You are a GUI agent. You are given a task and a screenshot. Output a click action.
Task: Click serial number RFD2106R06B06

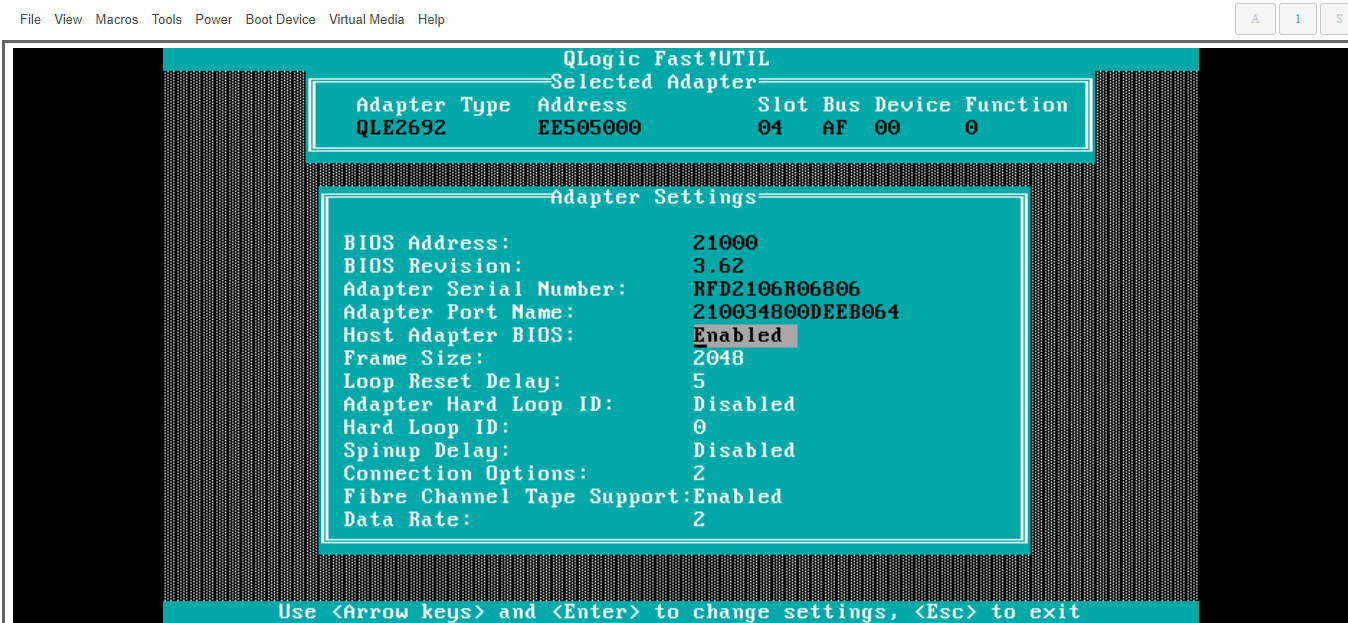click(777, 289)
